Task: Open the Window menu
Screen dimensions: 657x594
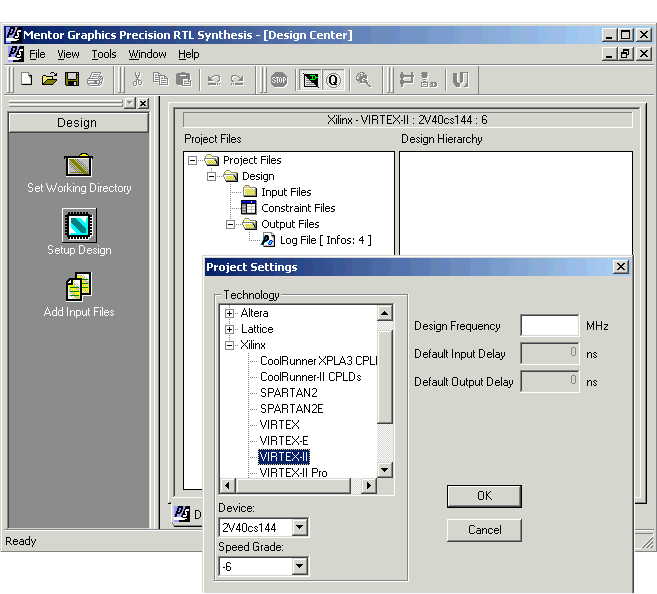Action: pyautogui.click(x=147, y=54)
